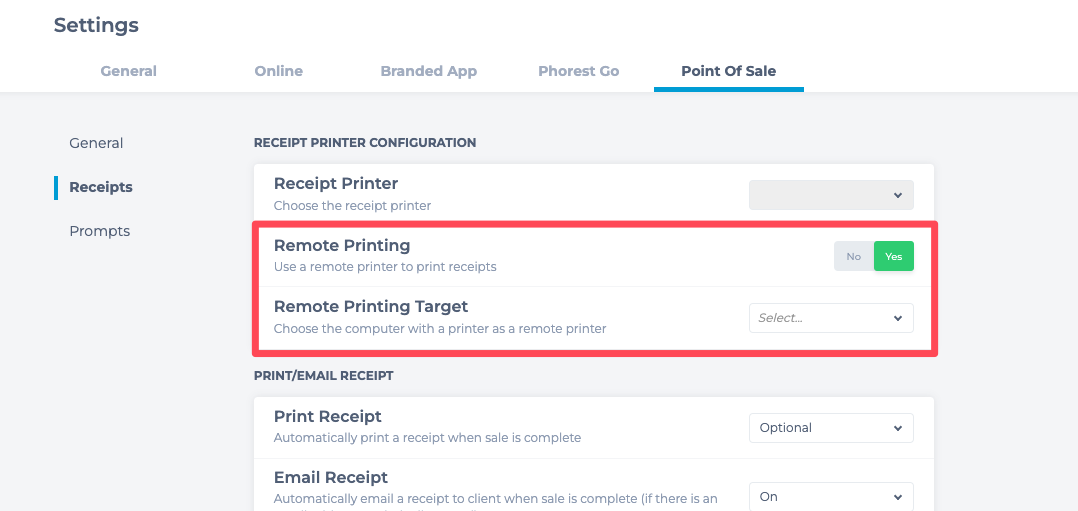The width and height of the screenshot is (1078, 511).
Task: Open the Online settings tab
Action: 278,71
